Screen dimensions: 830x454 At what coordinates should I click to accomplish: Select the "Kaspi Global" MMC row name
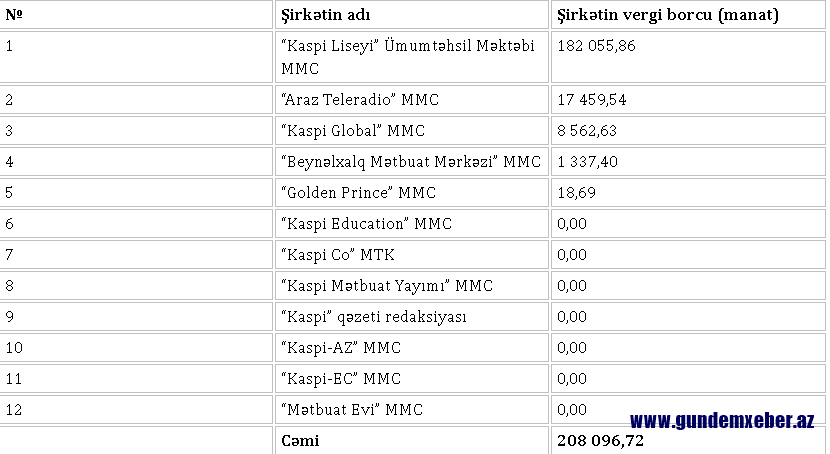[411, 131]
